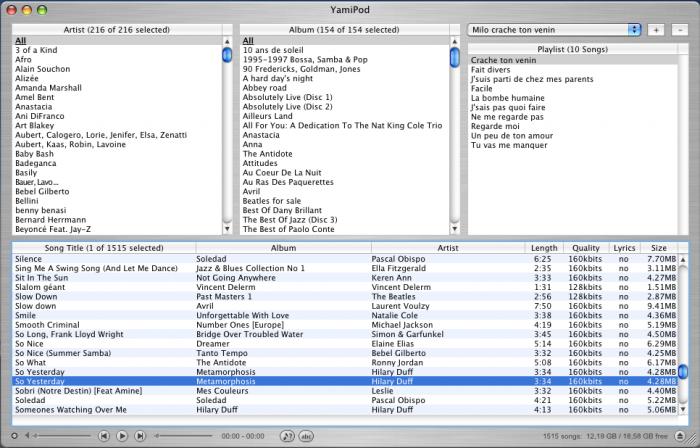Click the playback progress slider
Screen dimensions: 700x448
[x=185, y=436]
